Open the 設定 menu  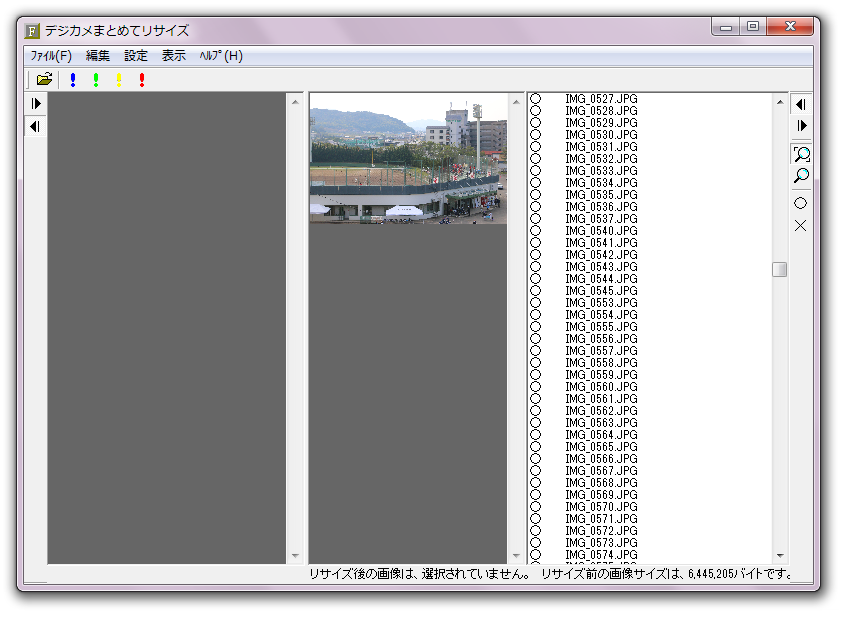(x=136, y=56)
